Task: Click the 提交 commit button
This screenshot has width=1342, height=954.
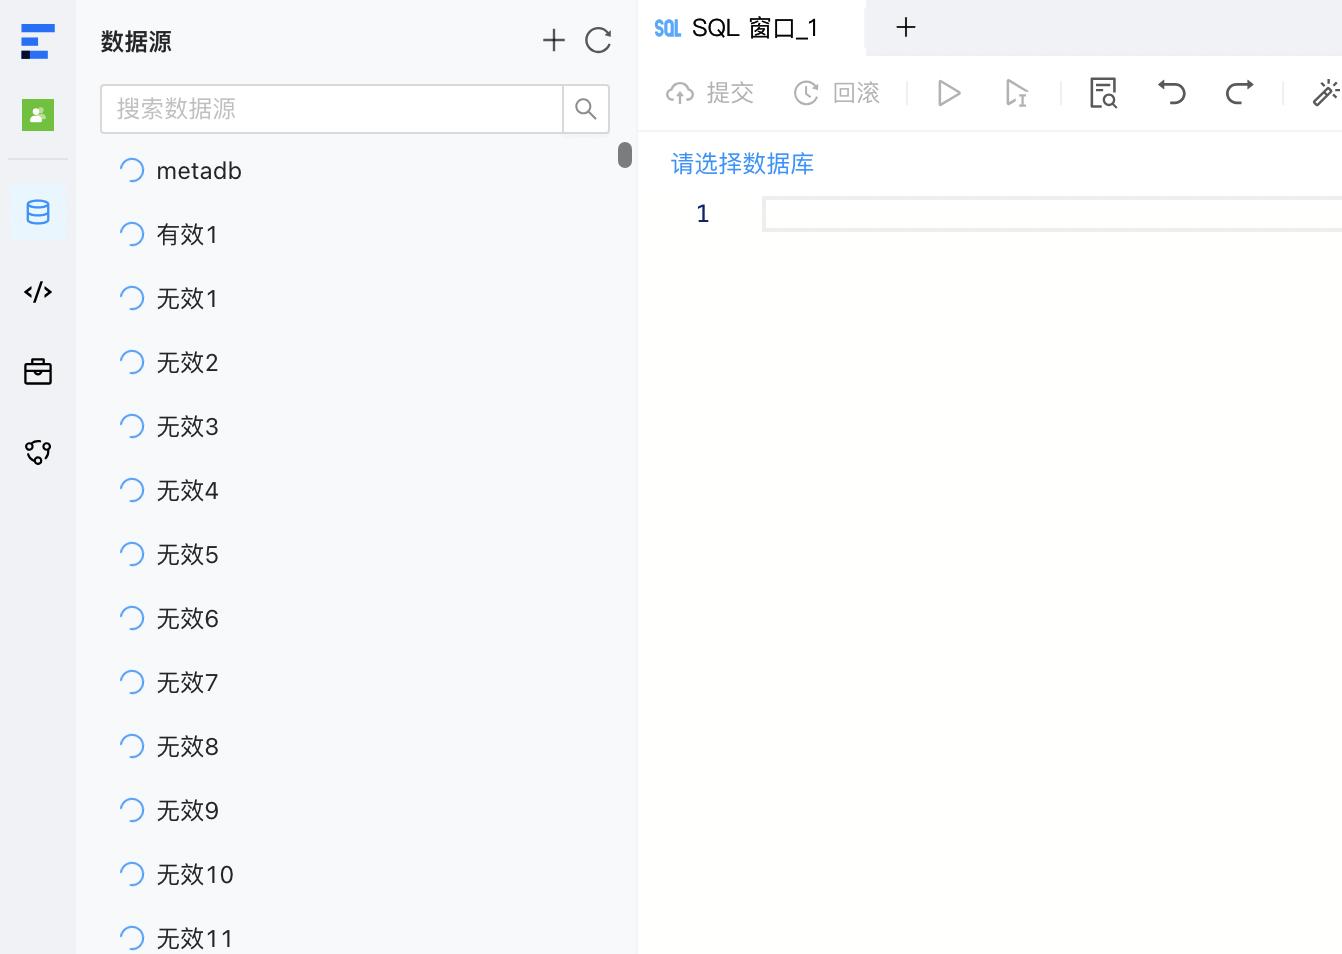Action: point(709,92)
